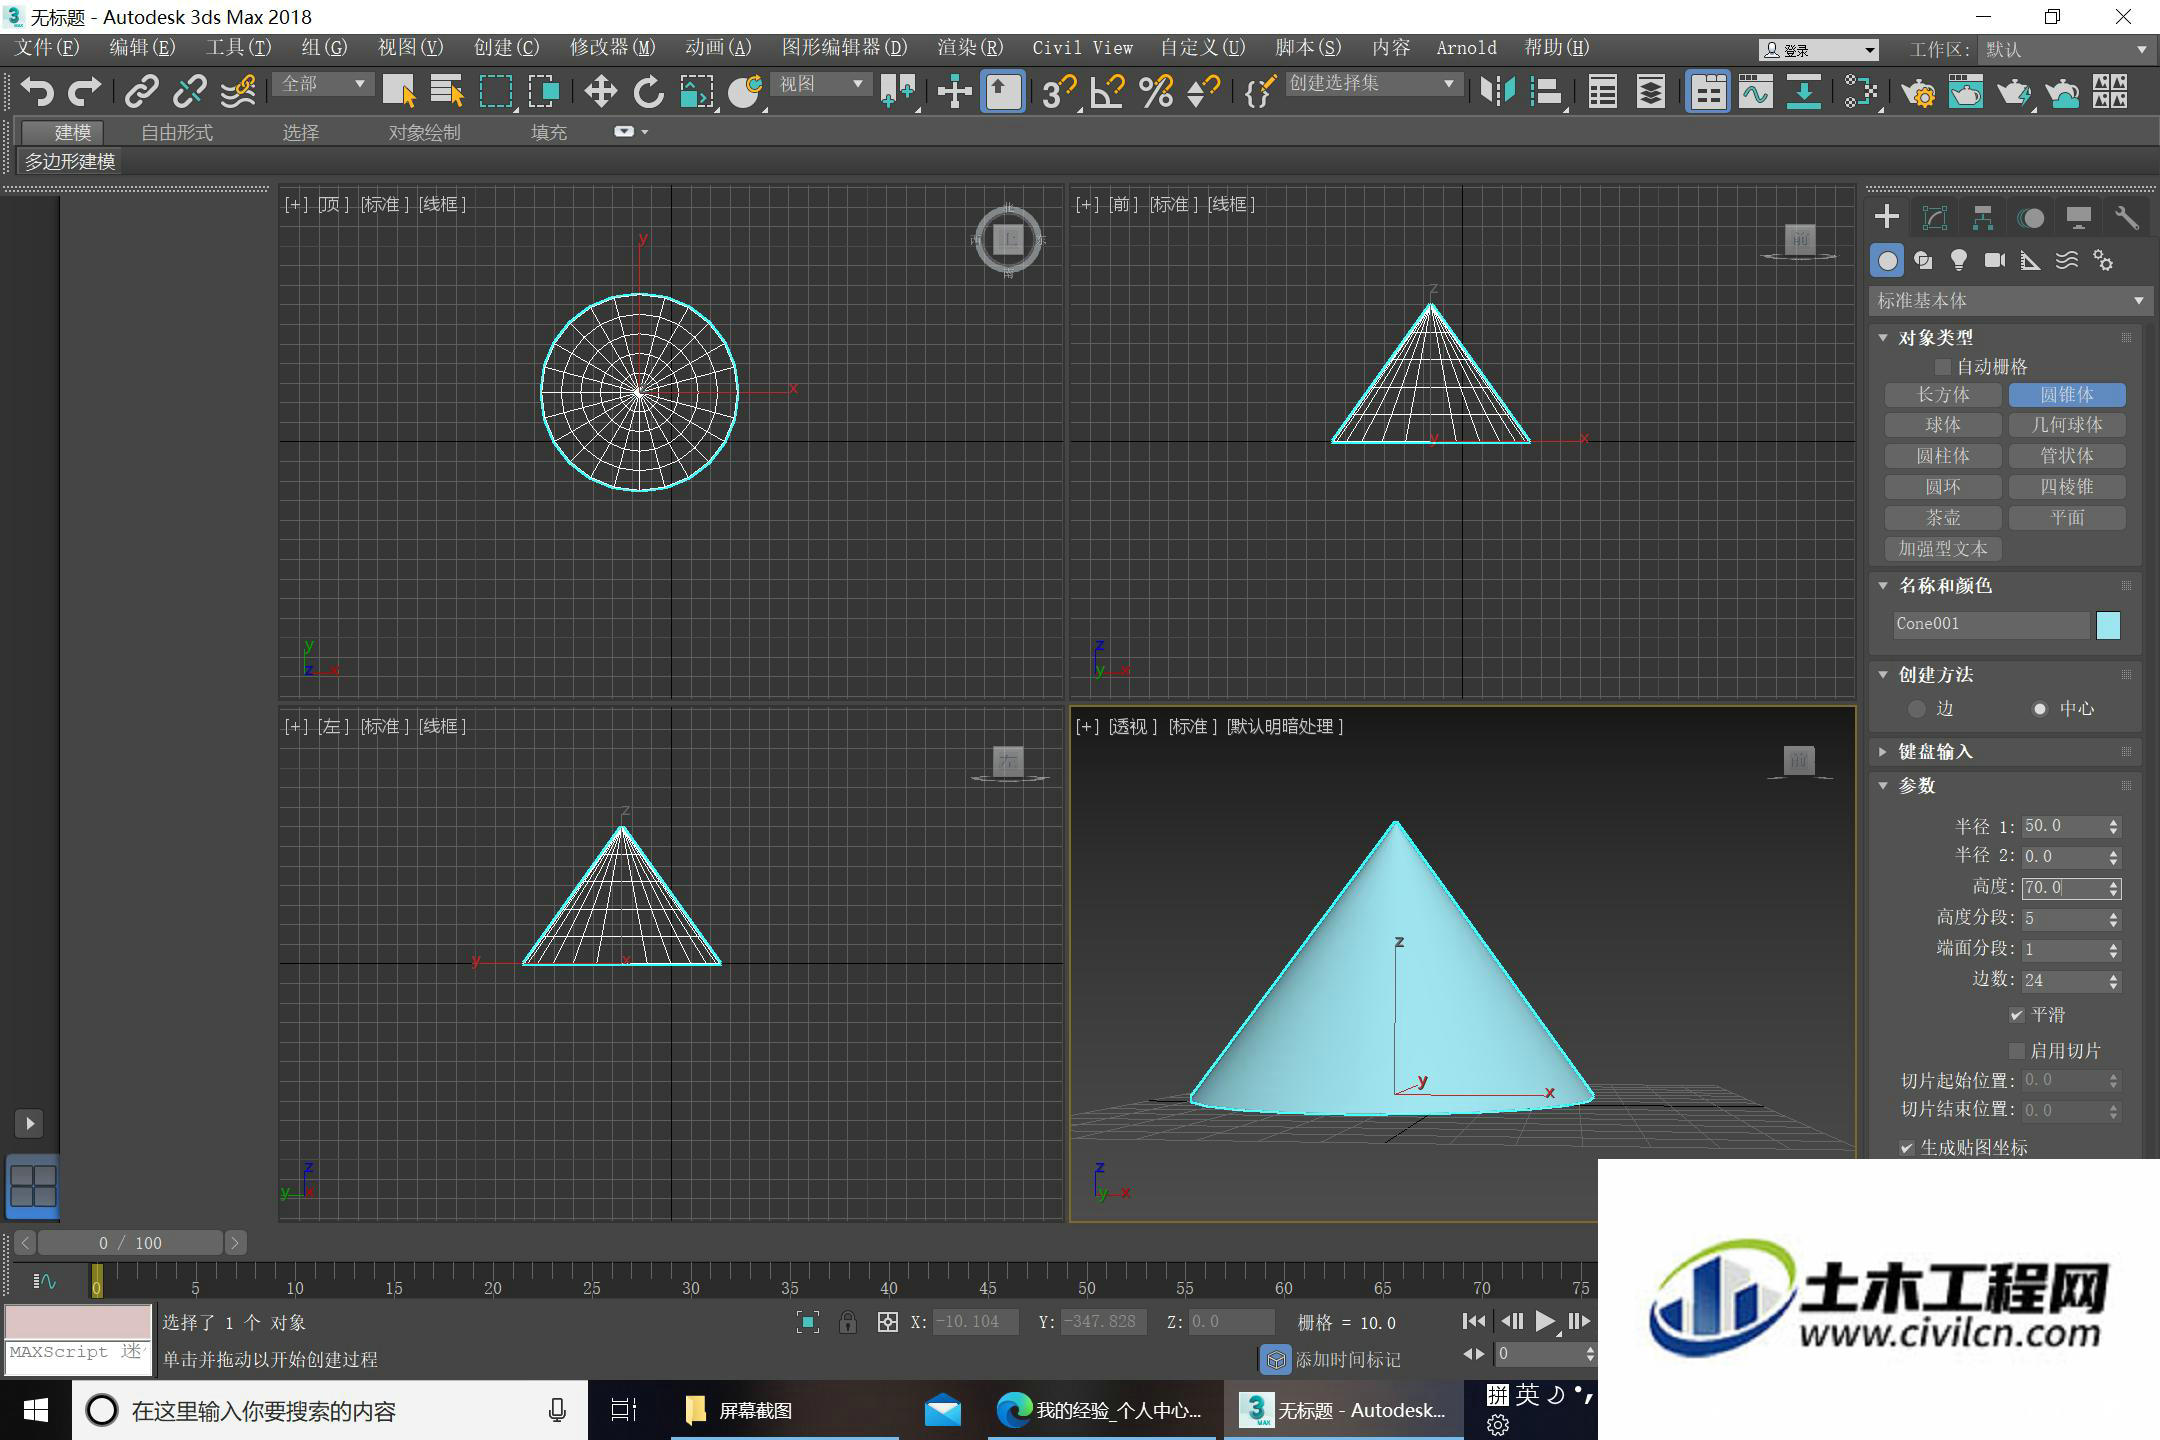Click the 四棱锥 pyramid button
This screenshot has width=2160, height=1440.
click(x=2067, y=487)
